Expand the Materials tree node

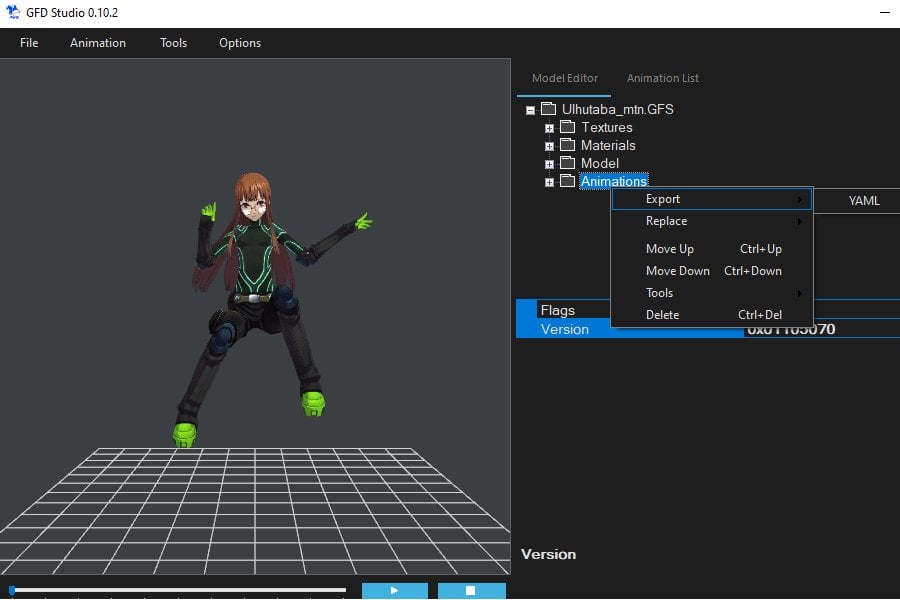pos(549,146)
